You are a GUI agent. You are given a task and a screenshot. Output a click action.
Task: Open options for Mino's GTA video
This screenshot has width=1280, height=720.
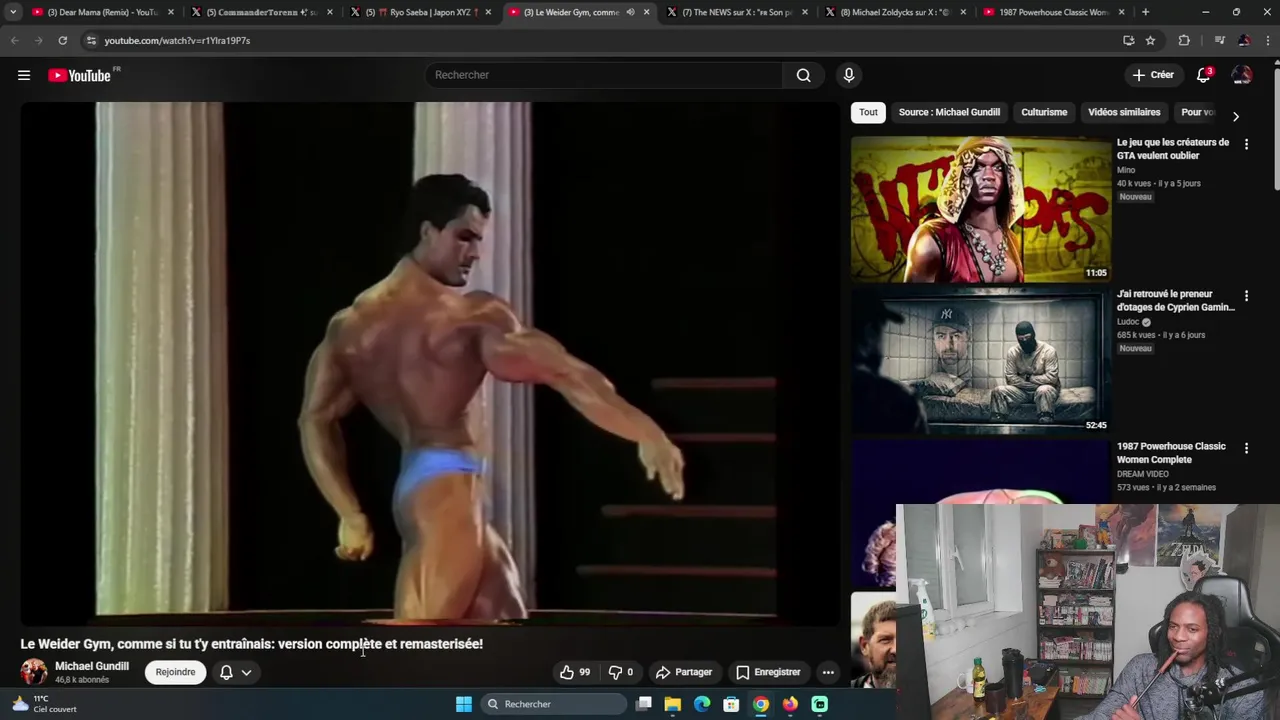(1246, 144)
